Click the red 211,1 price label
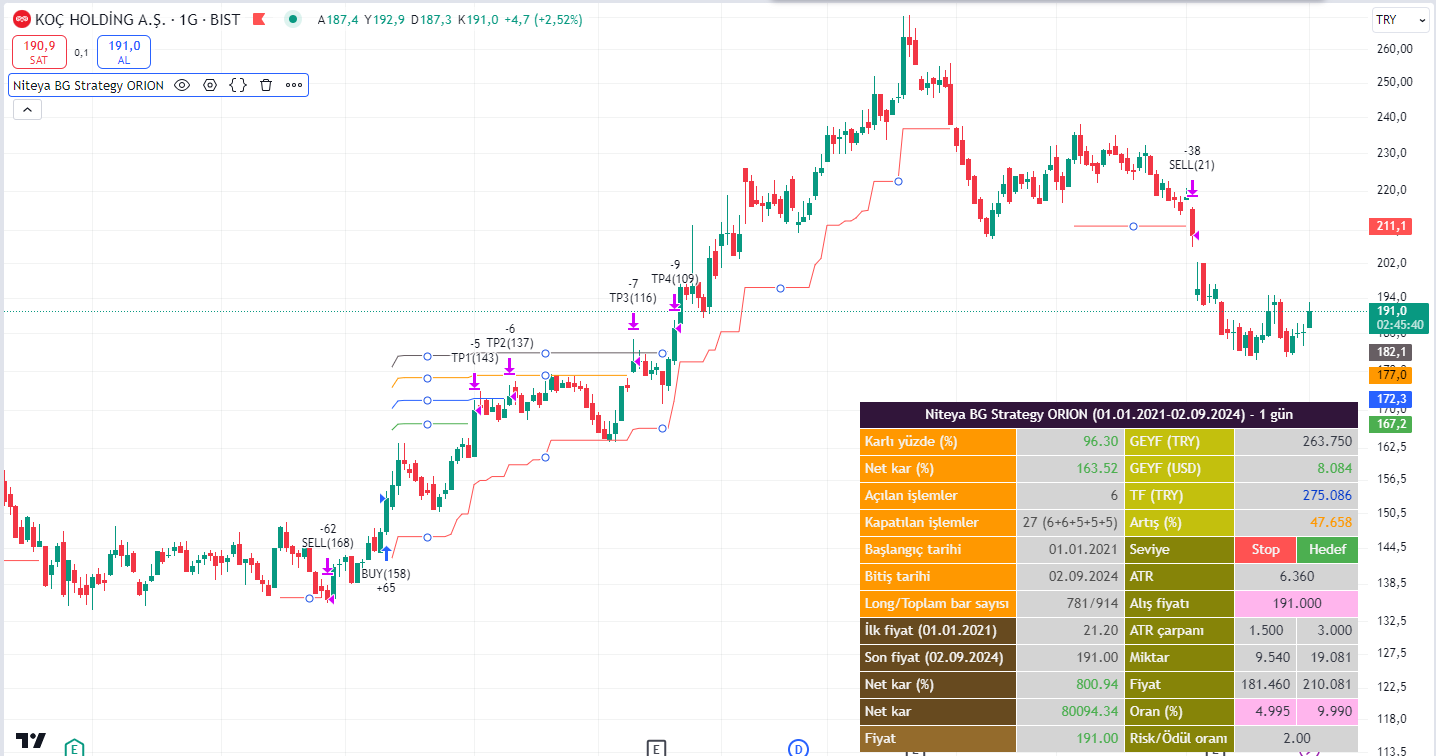The height and width of the screenshot is (756, 1436). pos(1389,226)
